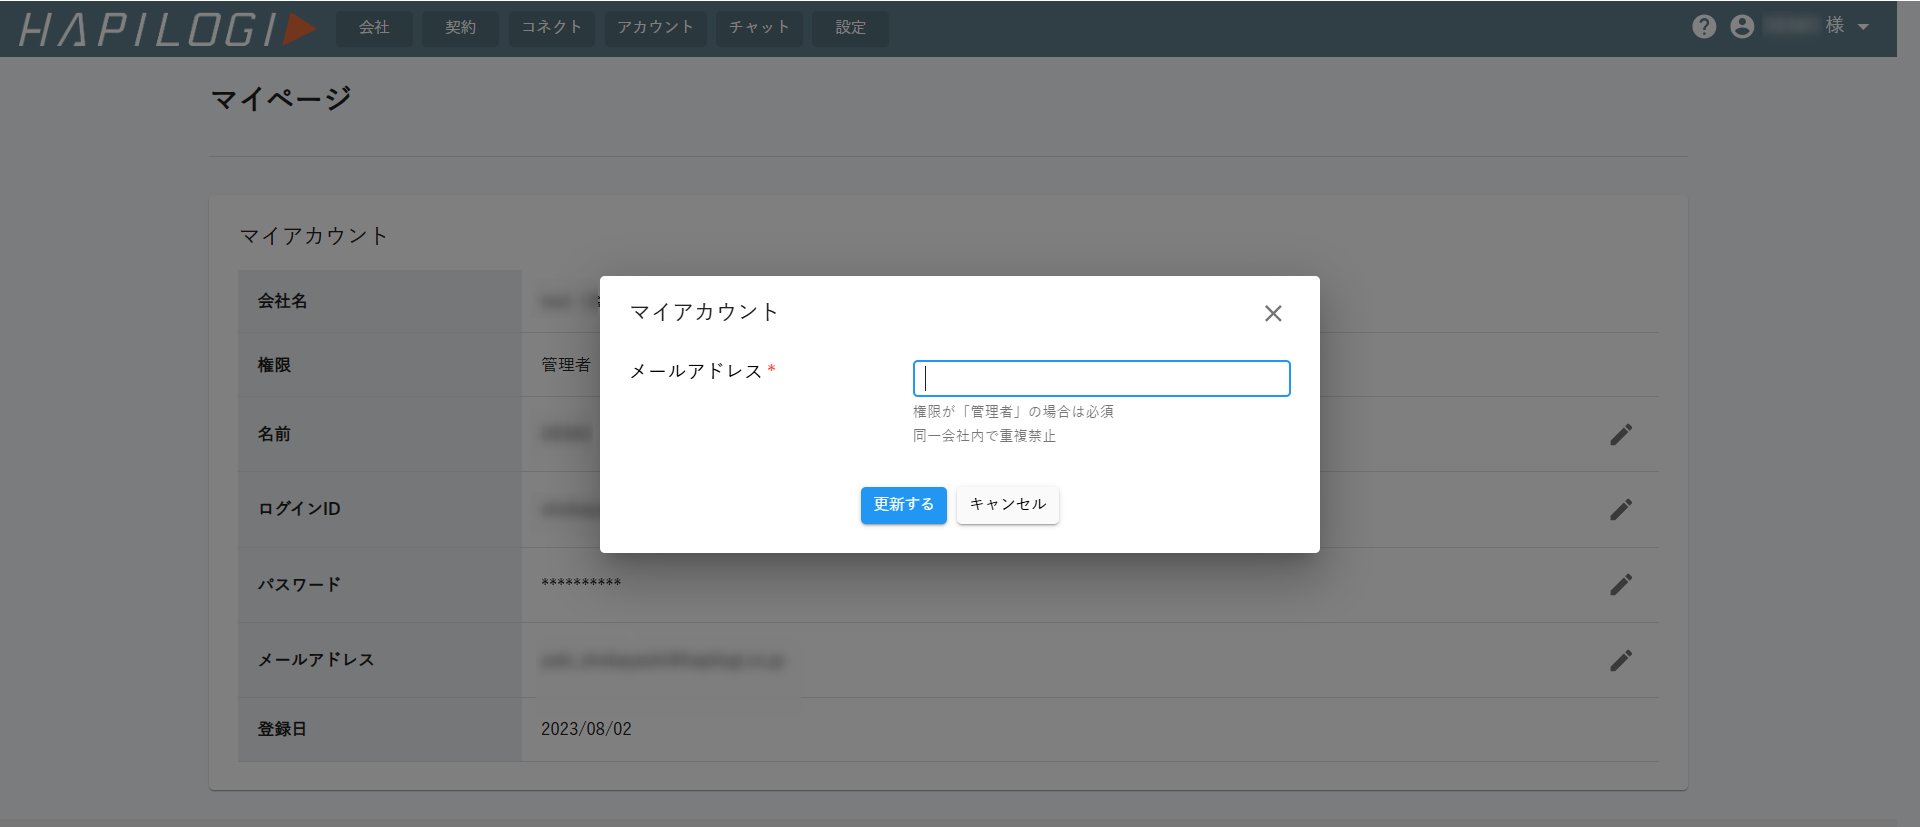Edit 名前 using its pencil icon
The width and height of the screenshot is (1920, 827).
1620,435
